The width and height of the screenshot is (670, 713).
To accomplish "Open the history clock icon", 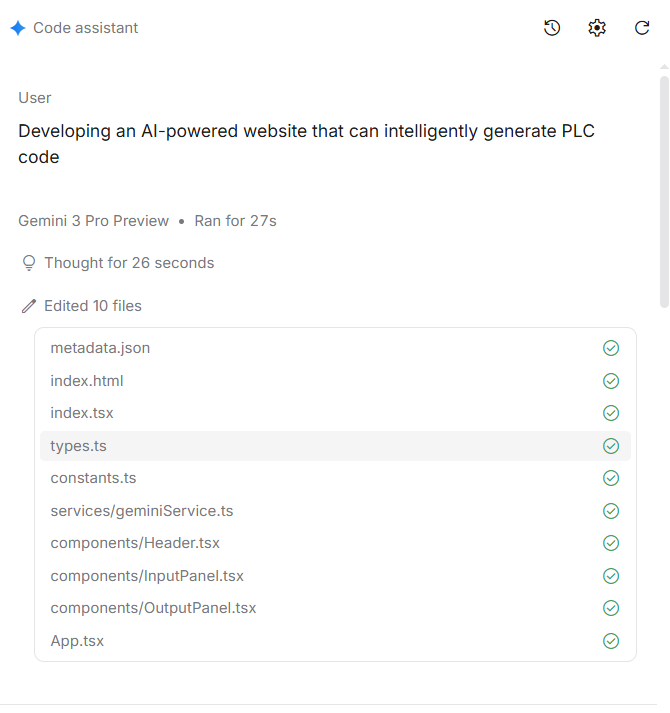I will 552,28.
